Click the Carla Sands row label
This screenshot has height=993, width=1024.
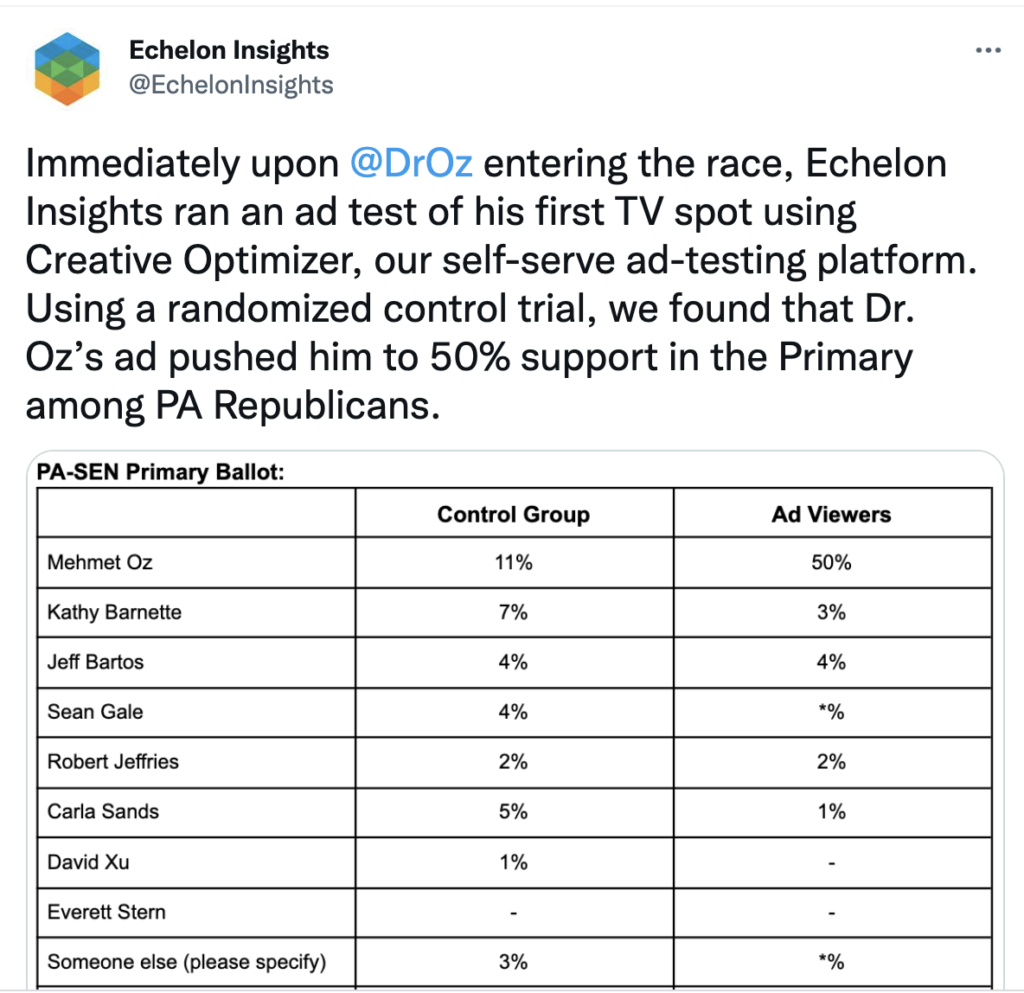(x=103, y=811)
